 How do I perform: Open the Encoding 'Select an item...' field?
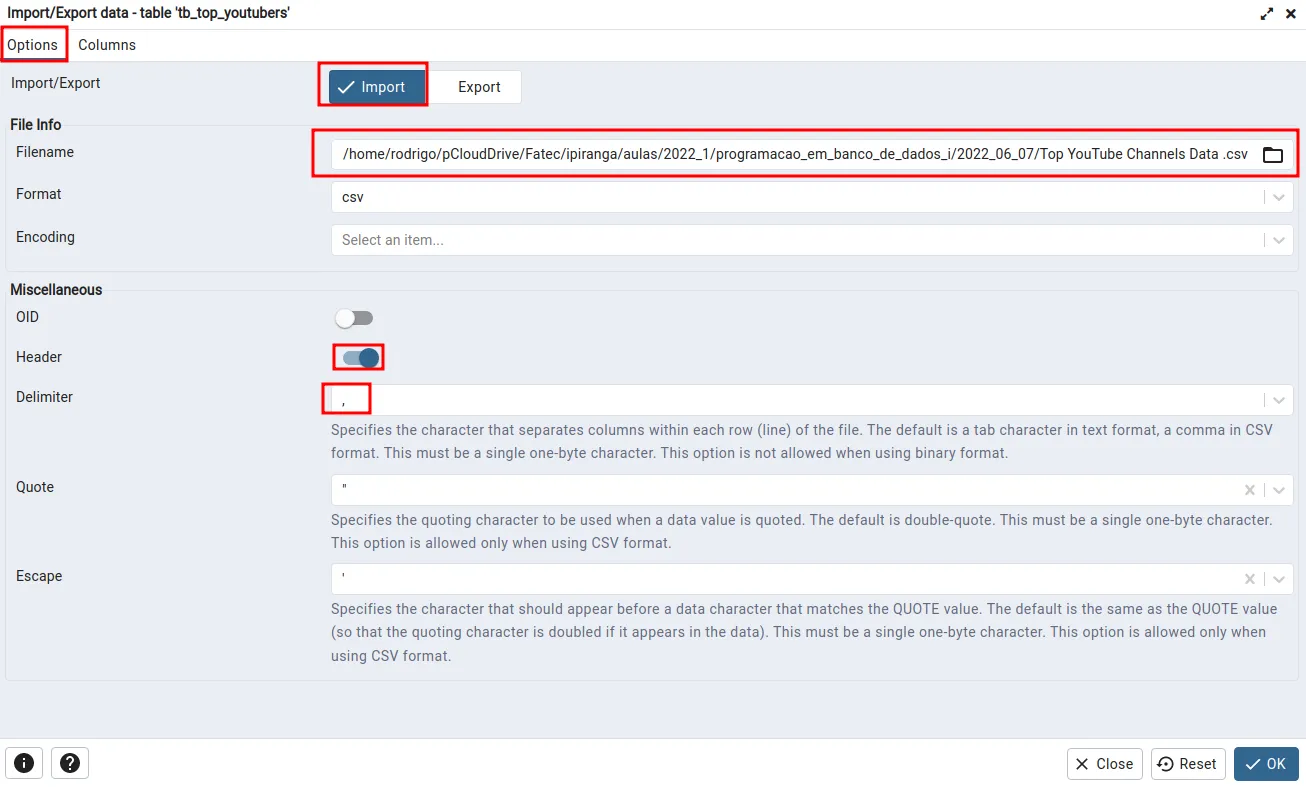(x=812, y=240)
